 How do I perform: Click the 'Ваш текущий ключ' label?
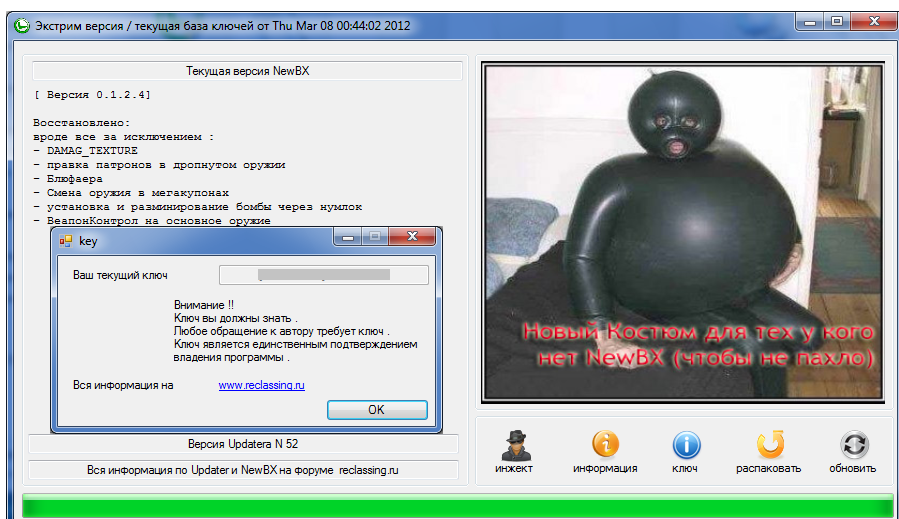(120, 275)
